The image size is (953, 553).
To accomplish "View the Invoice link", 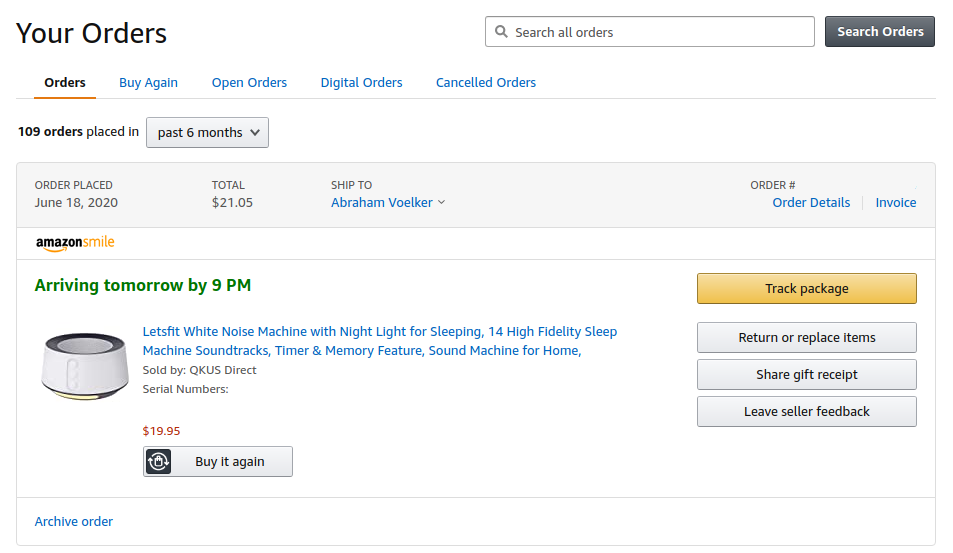I will point(896,202).
